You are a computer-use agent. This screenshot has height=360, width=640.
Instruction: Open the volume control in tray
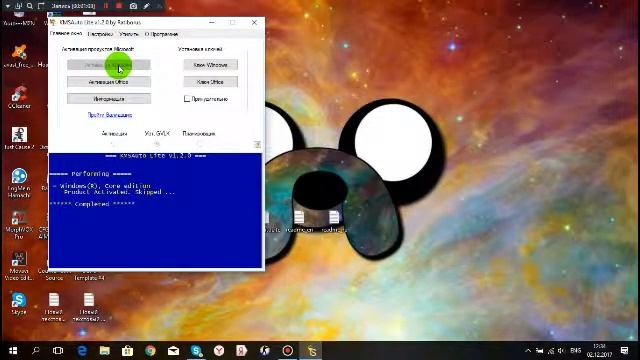click(562, 351)
